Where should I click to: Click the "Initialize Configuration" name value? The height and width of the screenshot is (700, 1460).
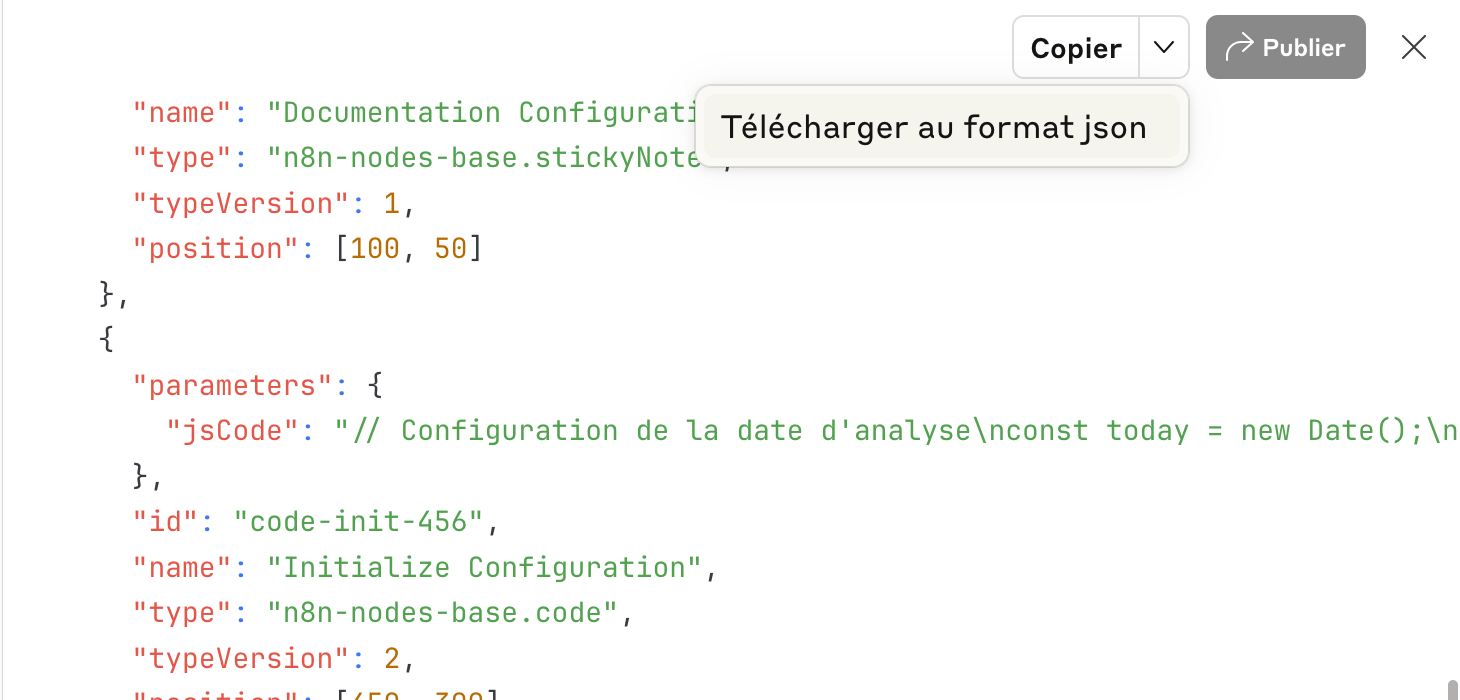(485, 568)
